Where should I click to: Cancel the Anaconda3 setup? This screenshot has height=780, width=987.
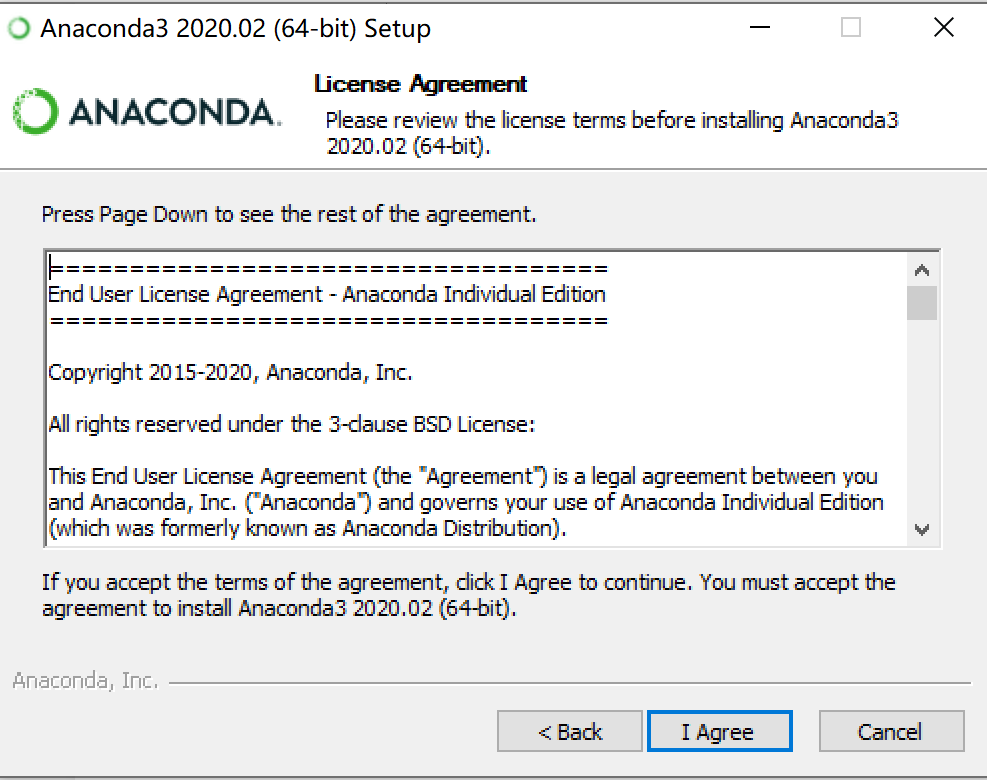(x=891, y=731)
